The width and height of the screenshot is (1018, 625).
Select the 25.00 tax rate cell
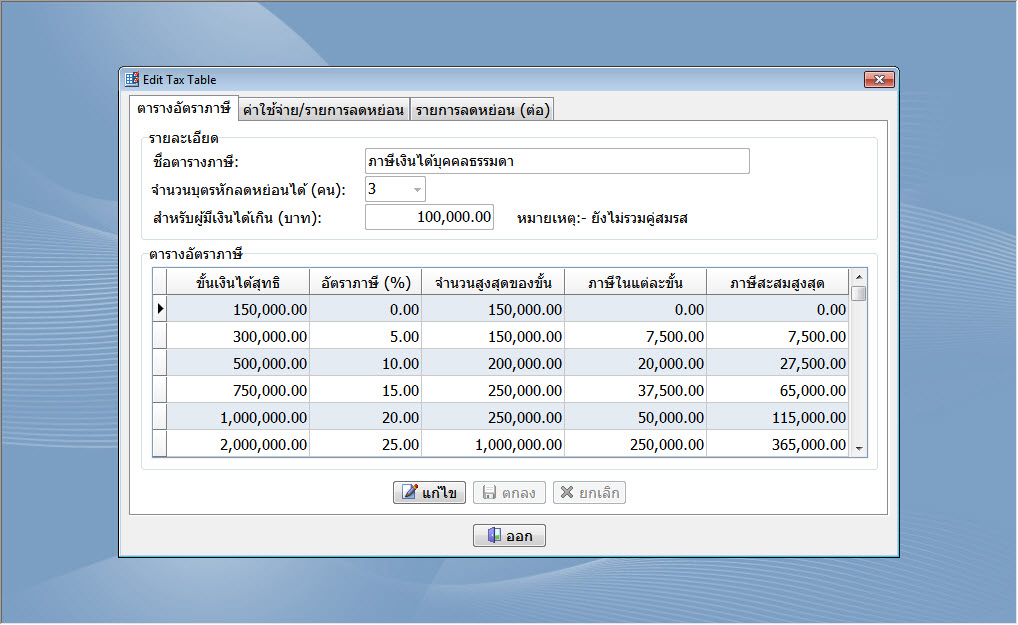click(365, 445)
